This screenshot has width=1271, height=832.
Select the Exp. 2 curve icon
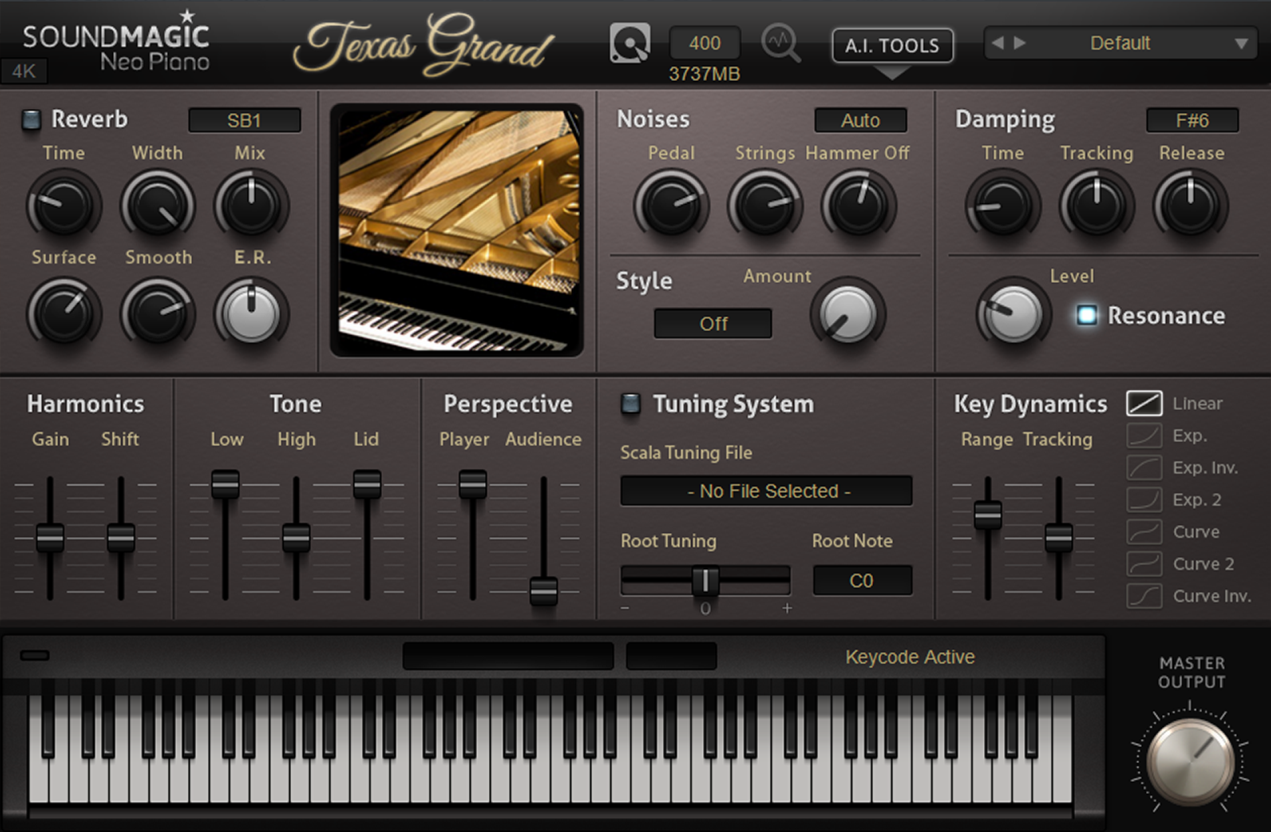pos(1144,499)
